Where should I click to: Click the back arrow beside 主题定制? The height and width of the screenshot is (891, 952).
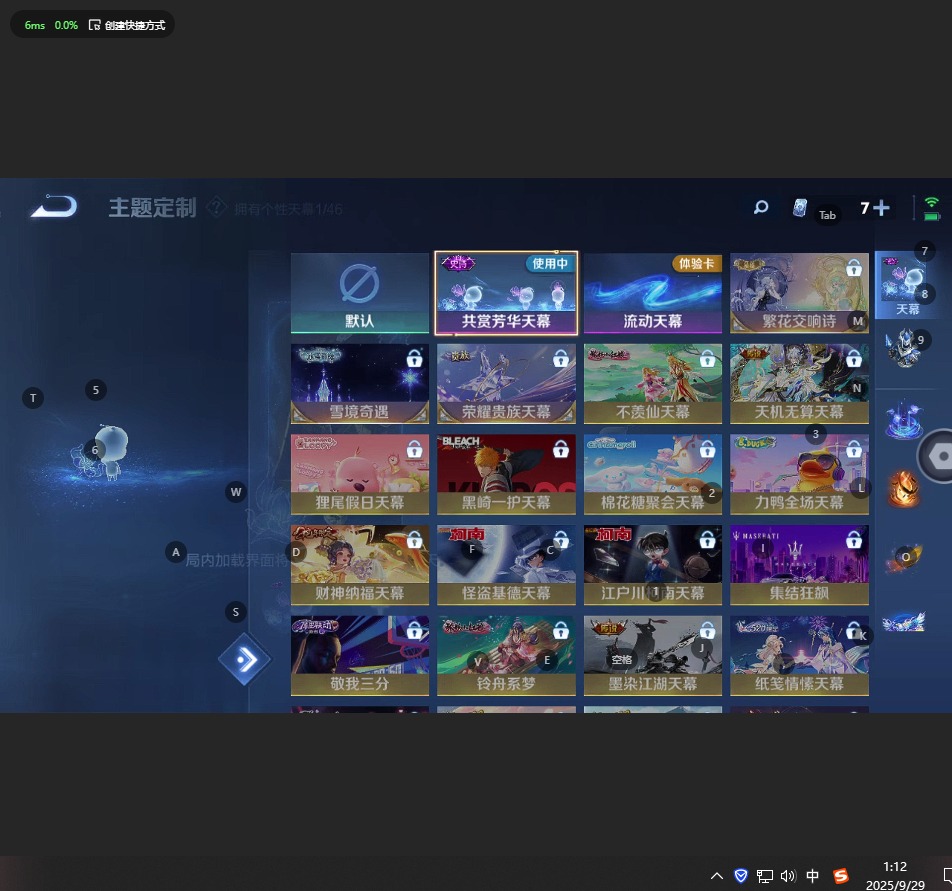tap(53, 207)
